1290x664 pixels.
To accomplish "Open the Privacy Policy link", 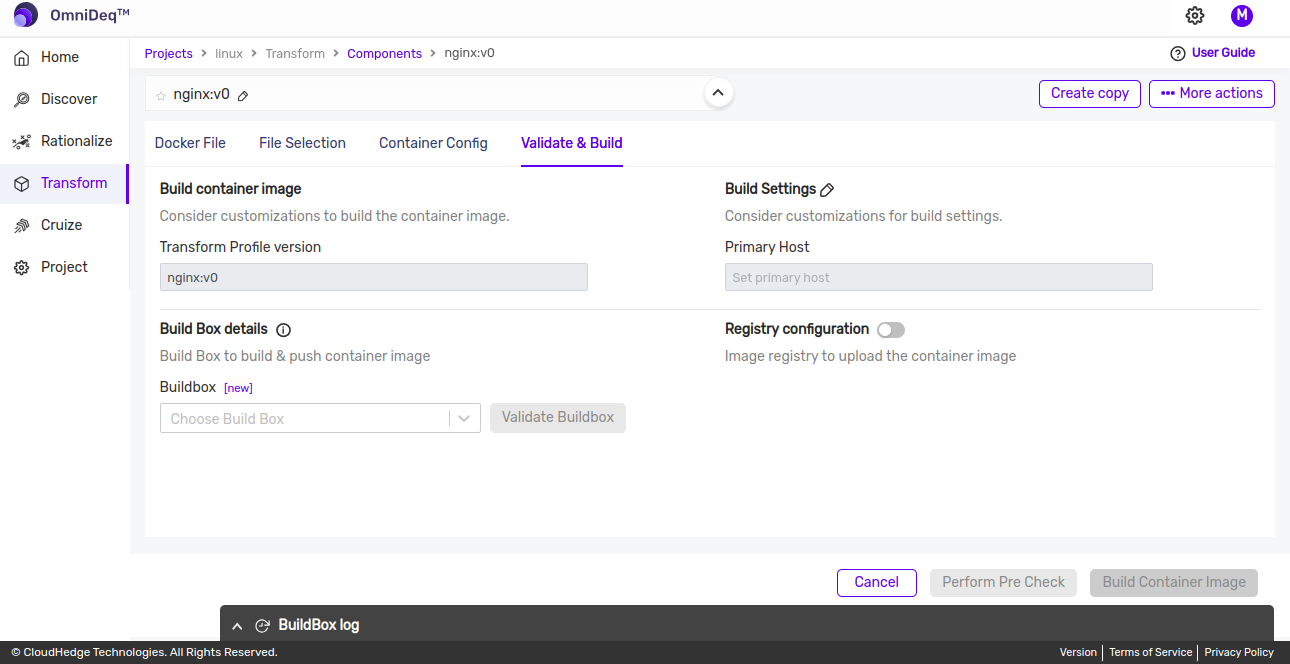I will click(x=1239, y=652).
